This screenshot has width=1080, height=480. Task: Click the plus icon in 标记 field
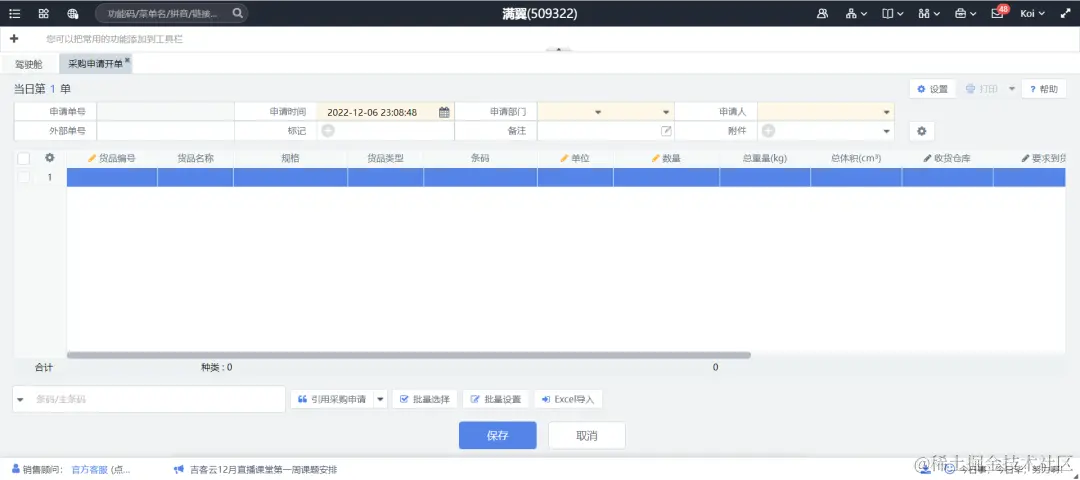click(x=329, y=131)
